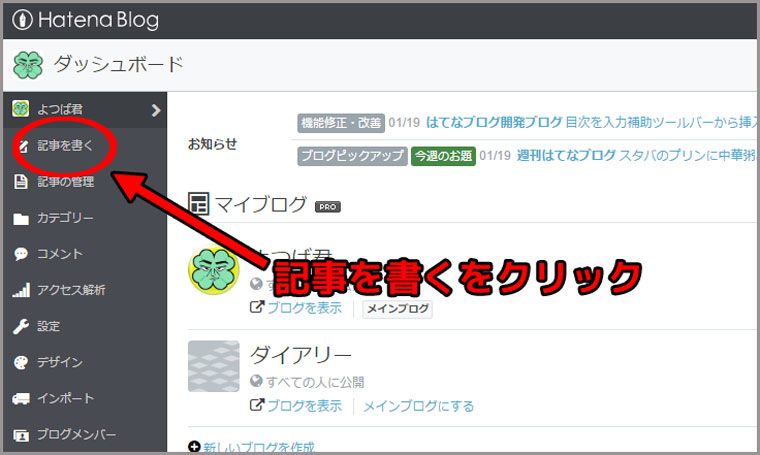
Task: Click the メインブログ badge
Action: coord(397,309)
